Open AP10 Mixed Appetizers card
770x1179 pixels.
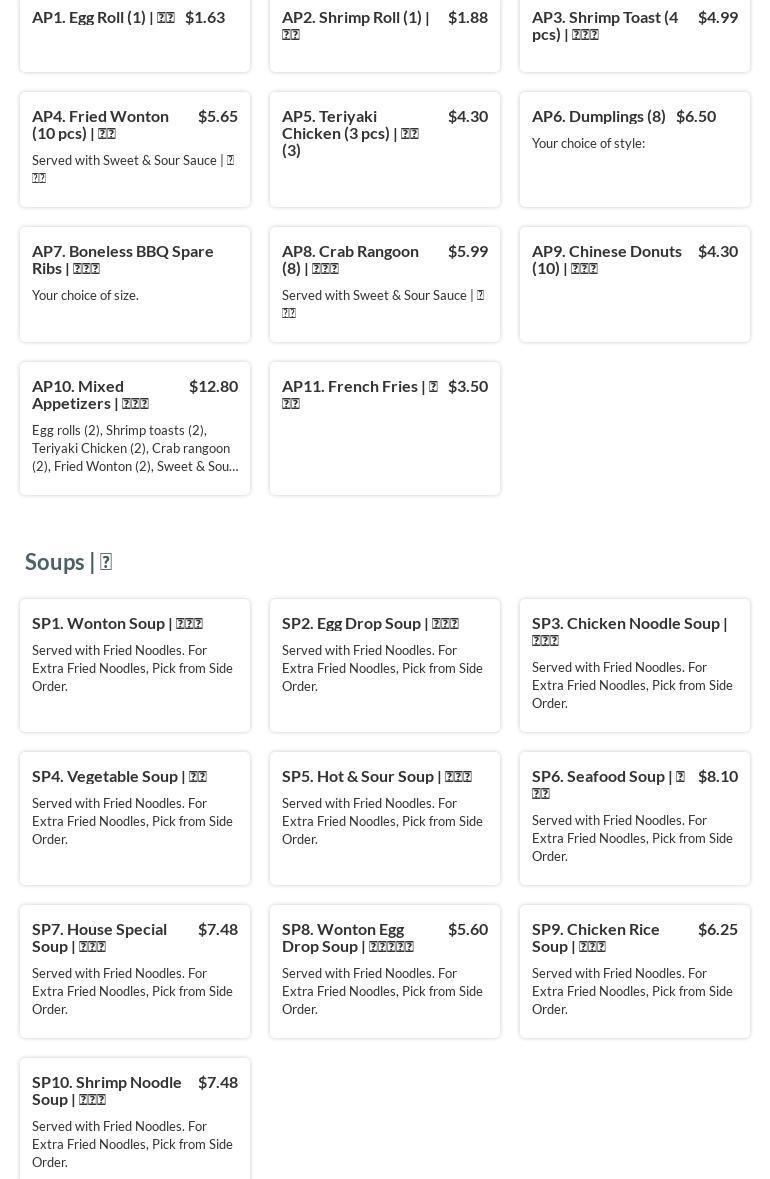point(134,428)
